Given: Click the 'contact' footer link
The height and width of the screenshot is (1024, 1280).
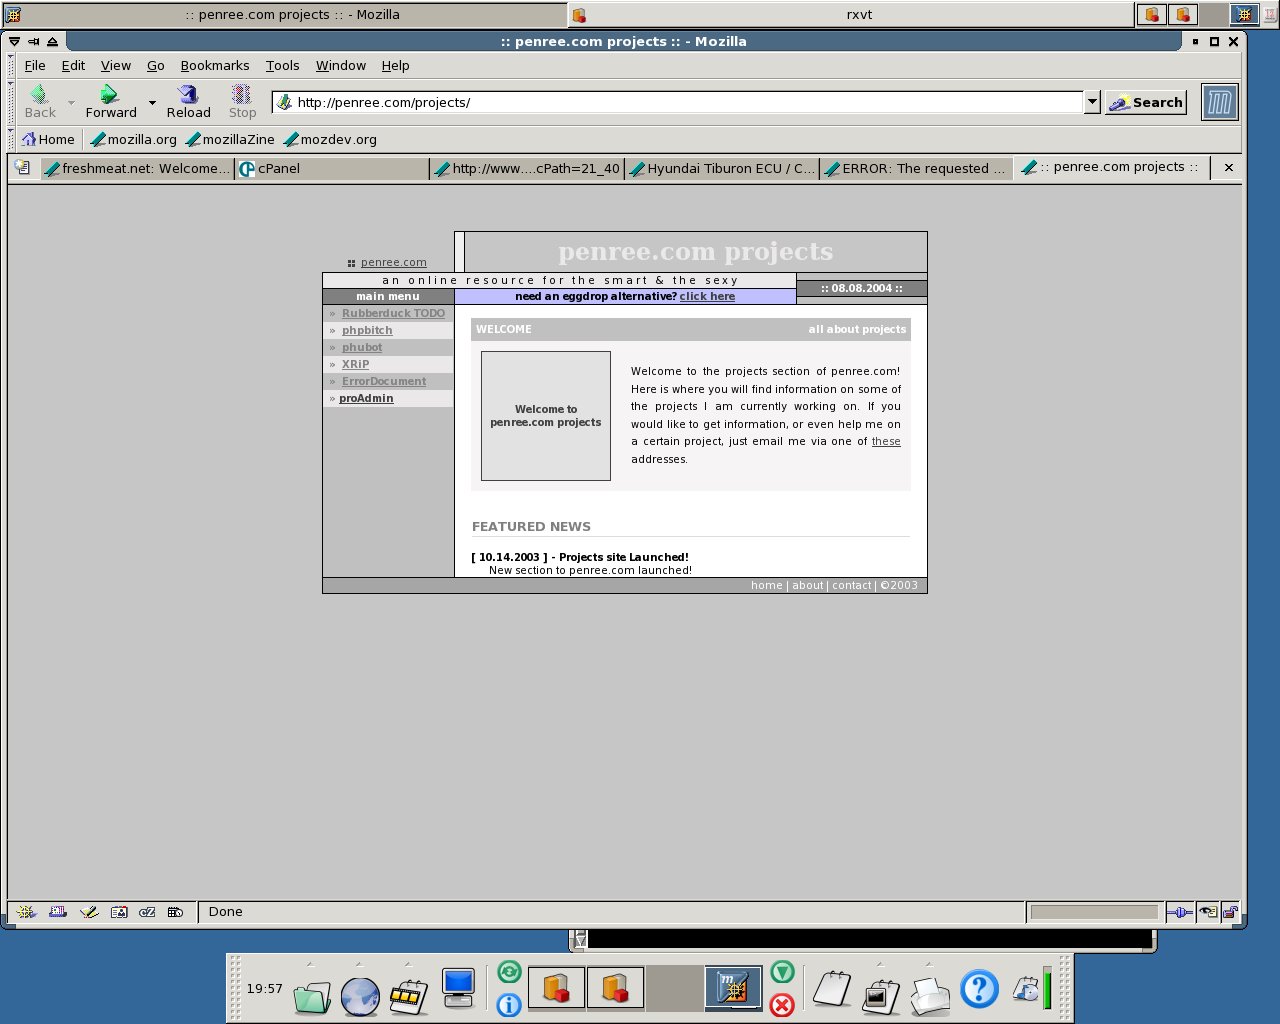Looking at the screenshot, I should 852,585.
